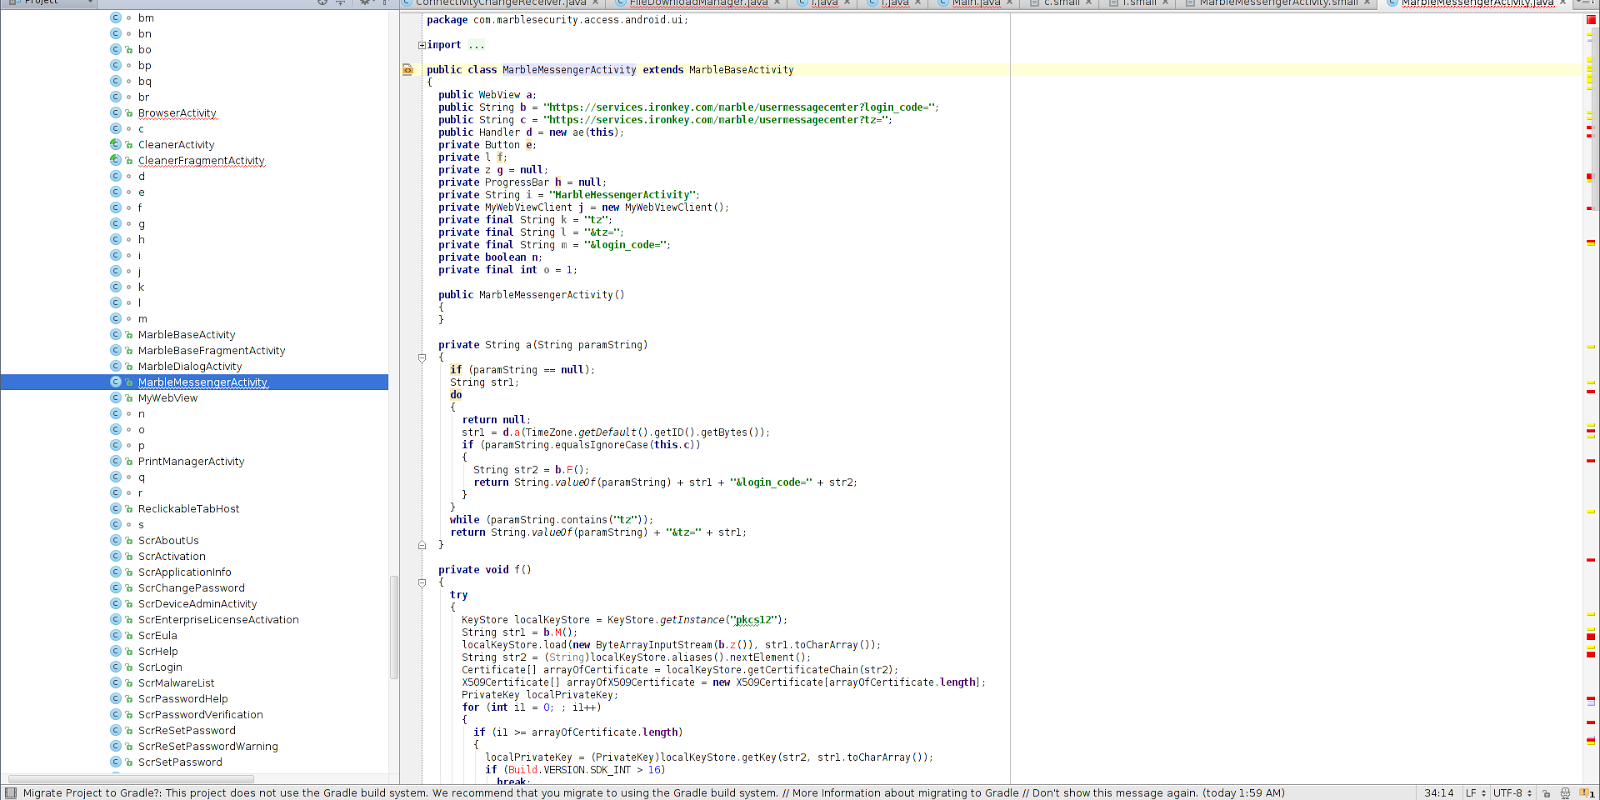The height and width of the screenshot is (800, 1600).
Task: Click the class icon beside ScrActivation
Action: pyautogui.click(x=115, y=556)
